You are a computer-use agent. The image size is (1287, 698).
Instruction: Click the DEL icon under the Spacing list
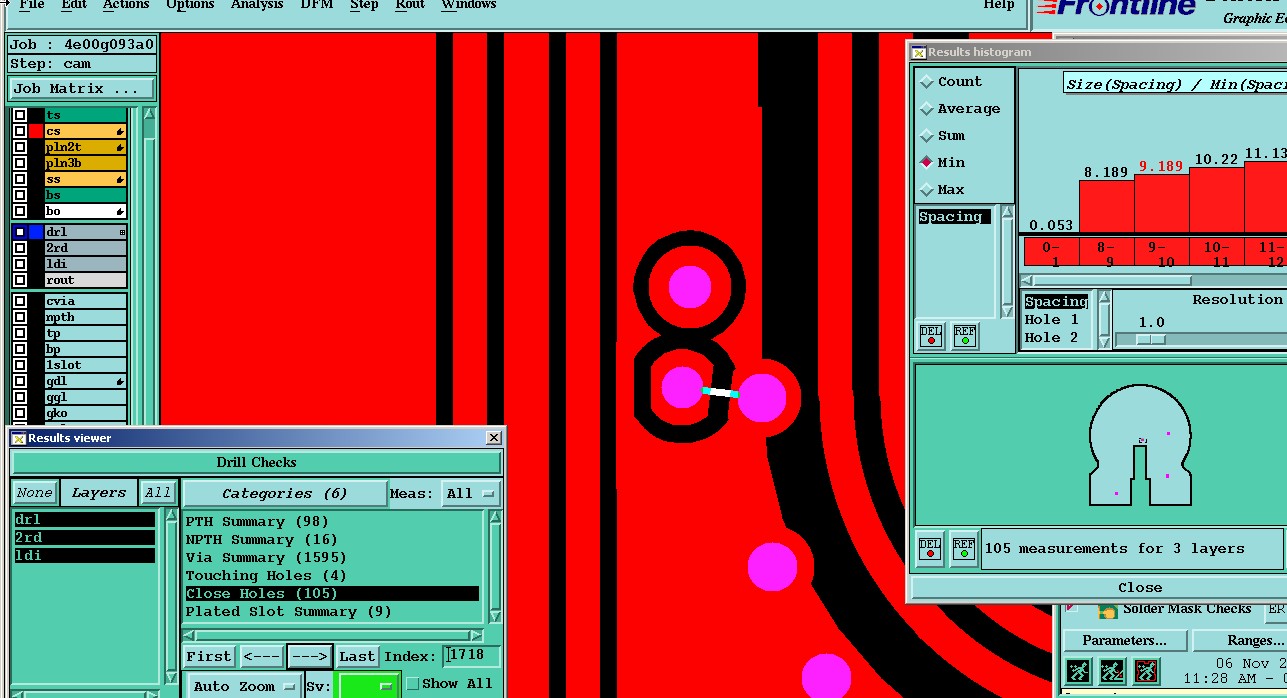(x=930, y=336)
